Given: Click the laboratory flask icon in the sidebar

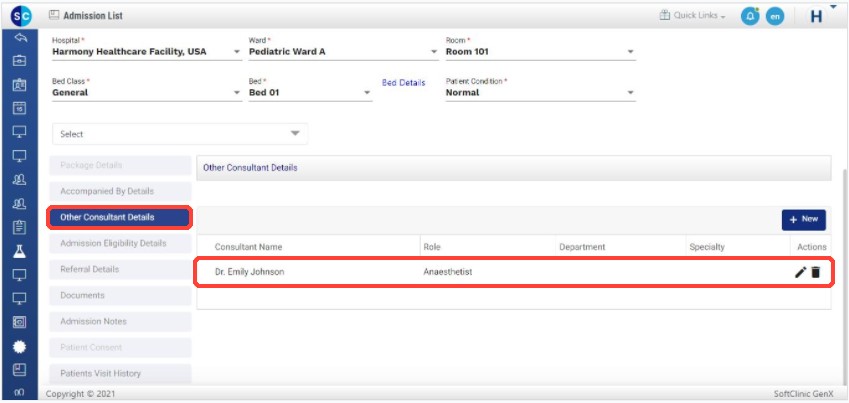Looking at the screenshot, I should [x=19, y=251].
